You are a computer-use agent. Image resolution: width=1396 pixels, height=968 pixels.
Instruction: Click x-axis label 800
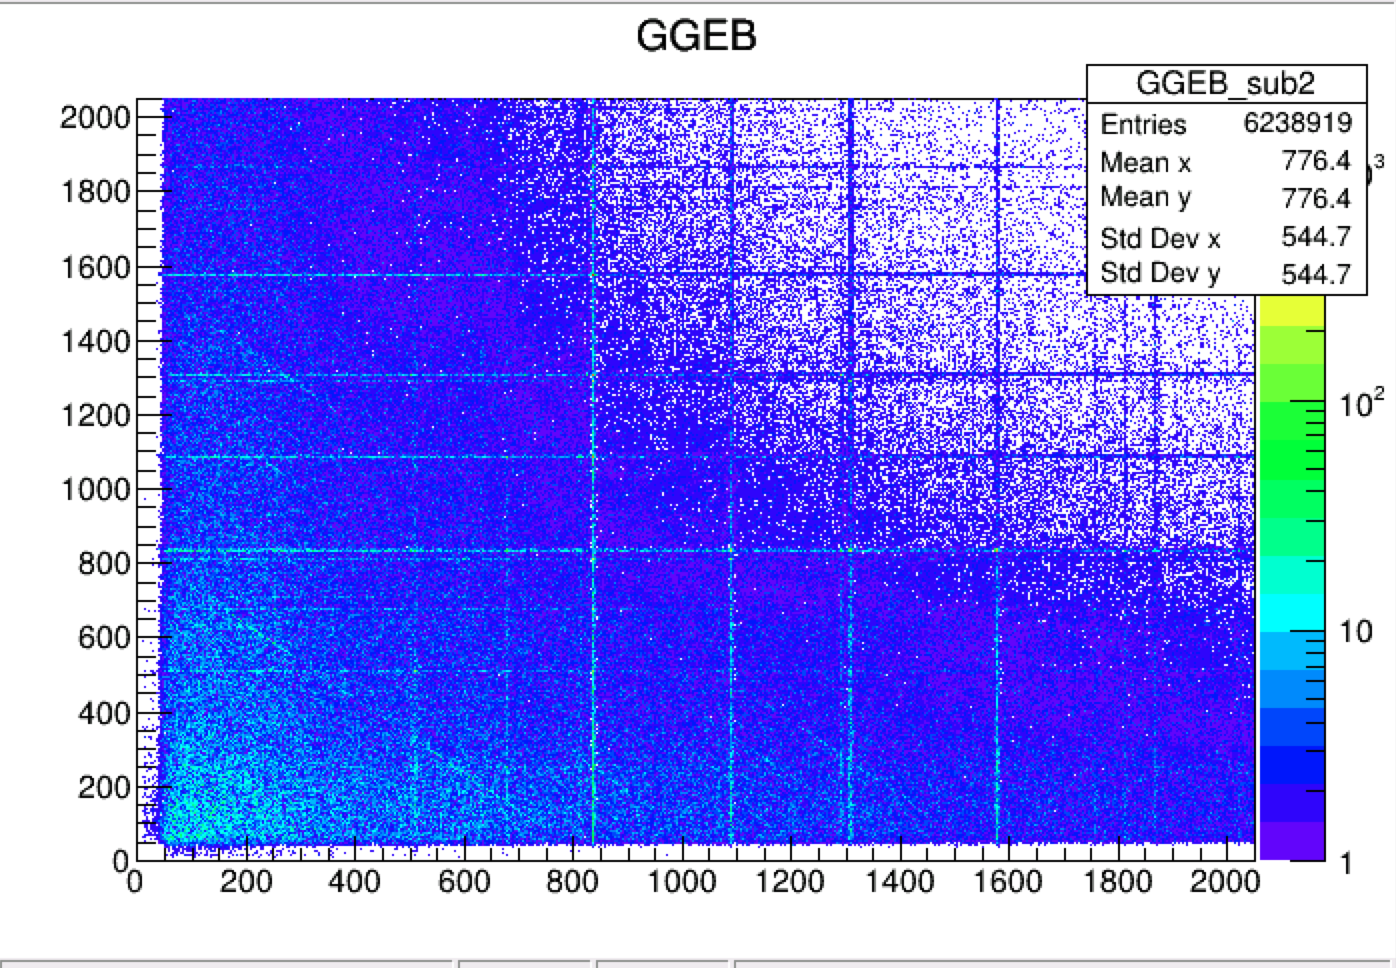(x=573, y=883)
